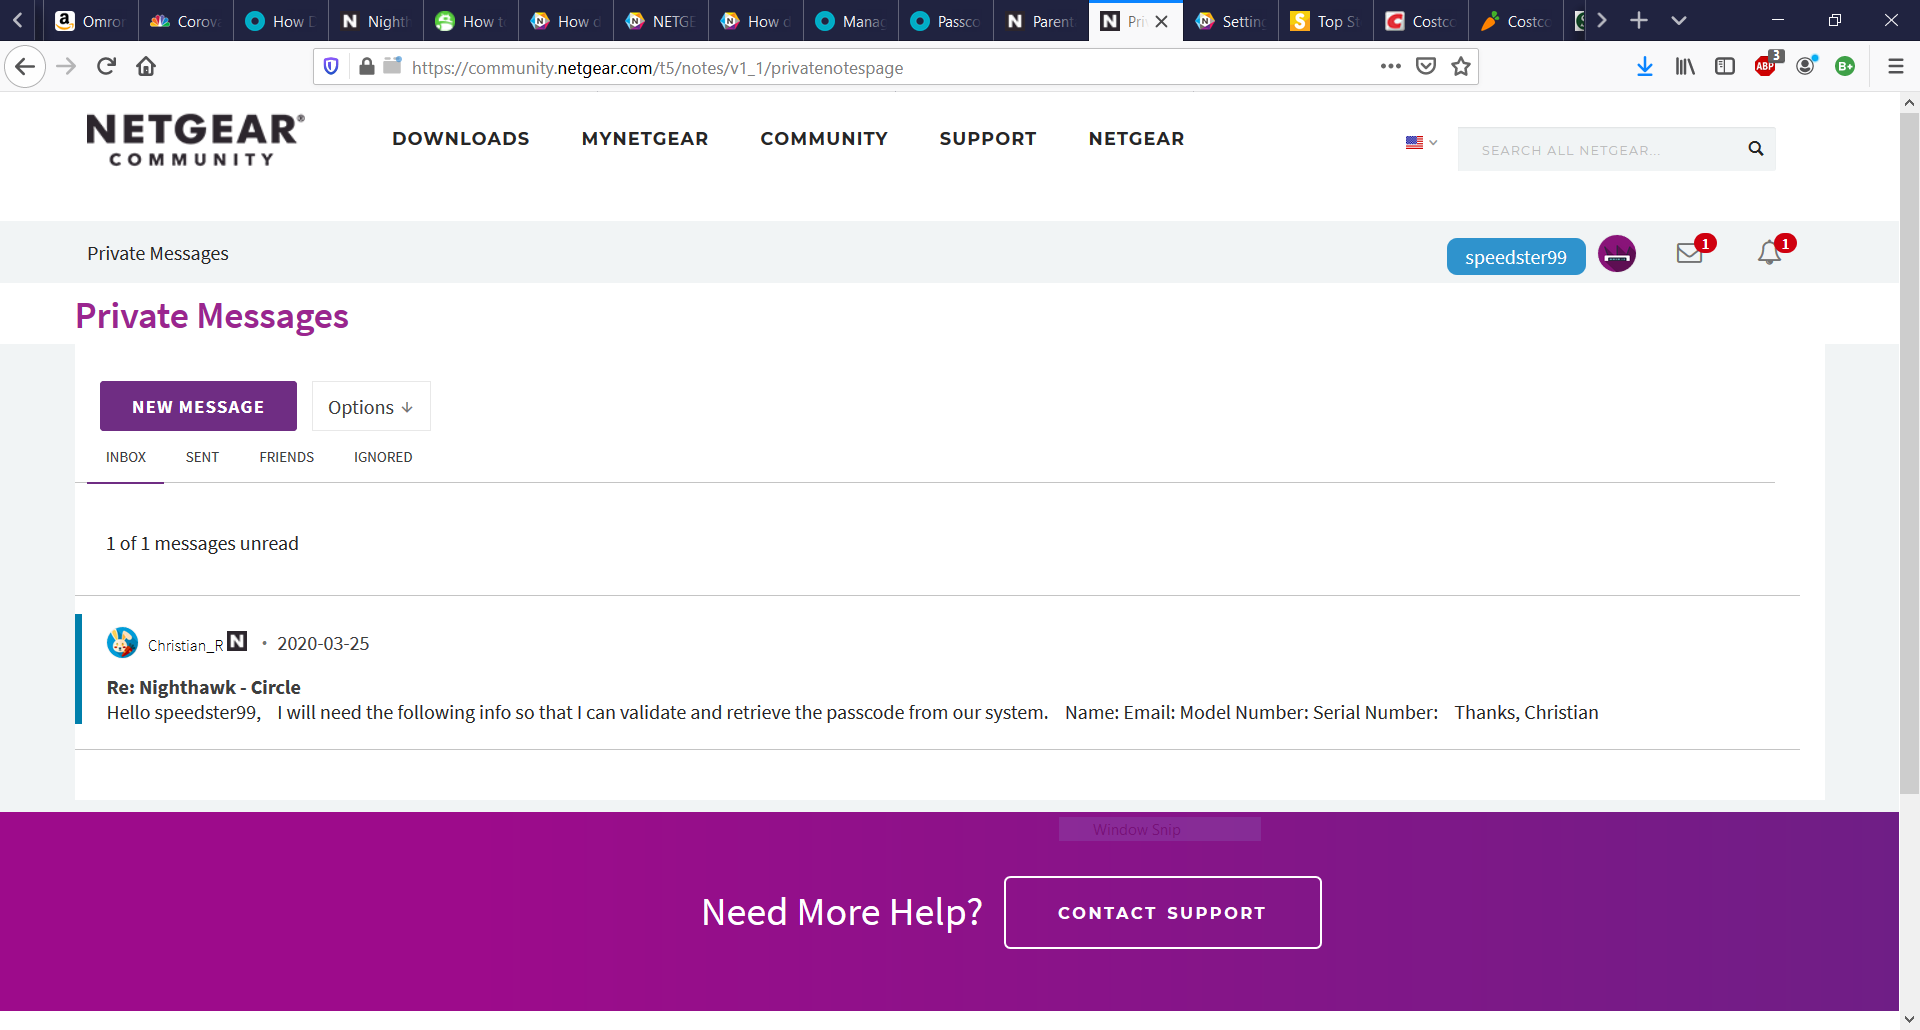Switch to the SENT tab

pyautogui.click(x=202, y=457)
